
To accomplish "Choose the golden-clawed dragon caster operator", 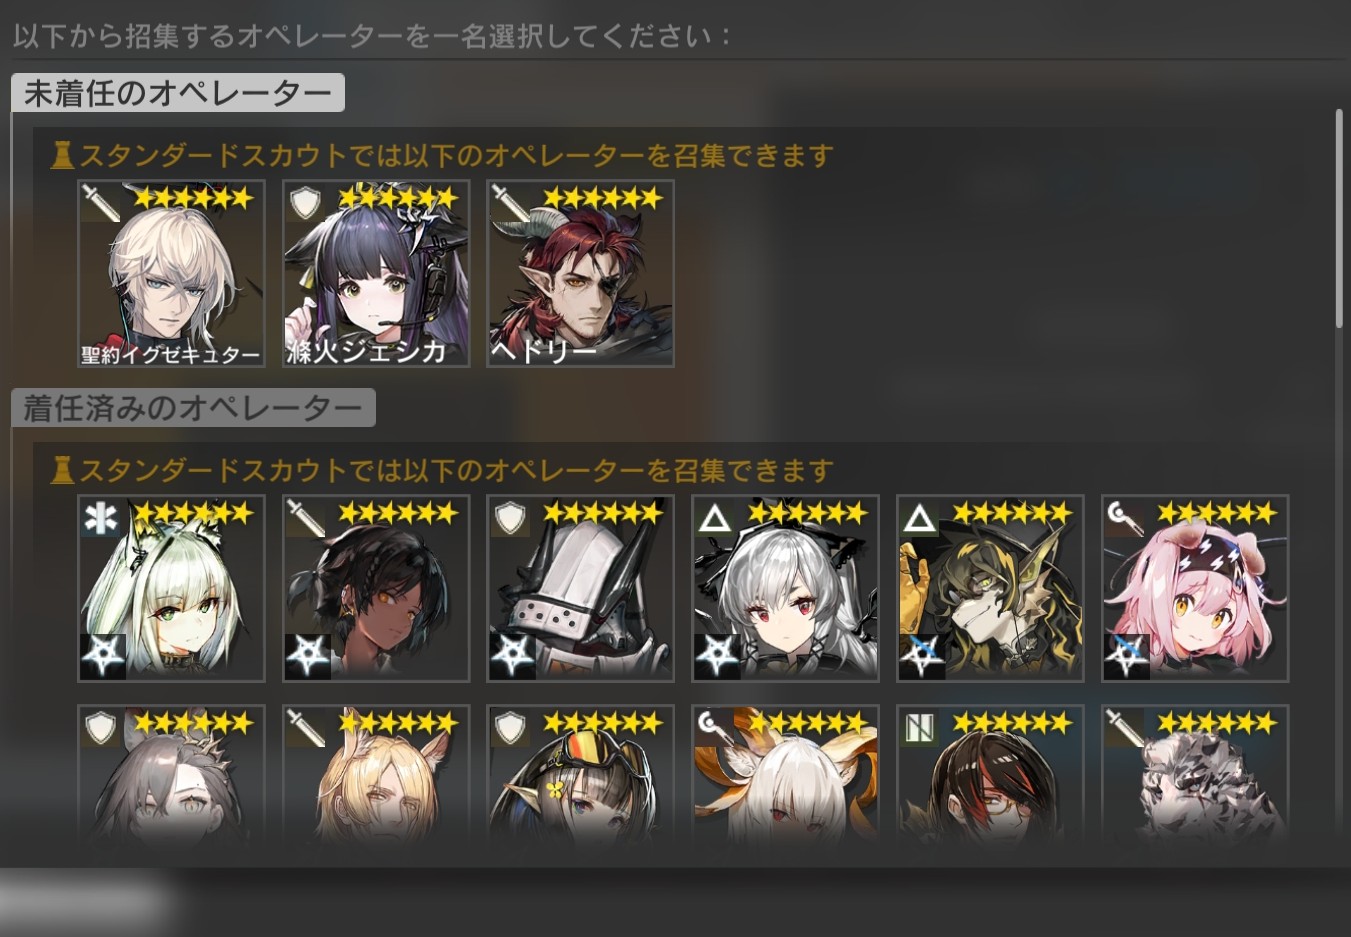I will coord(990,588).
